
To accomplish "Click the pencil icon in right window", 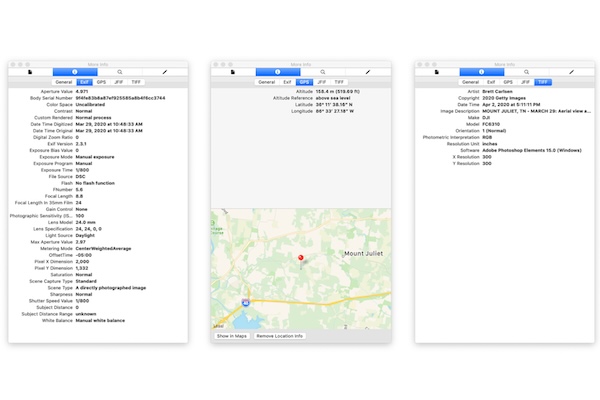I will [571, 72].
